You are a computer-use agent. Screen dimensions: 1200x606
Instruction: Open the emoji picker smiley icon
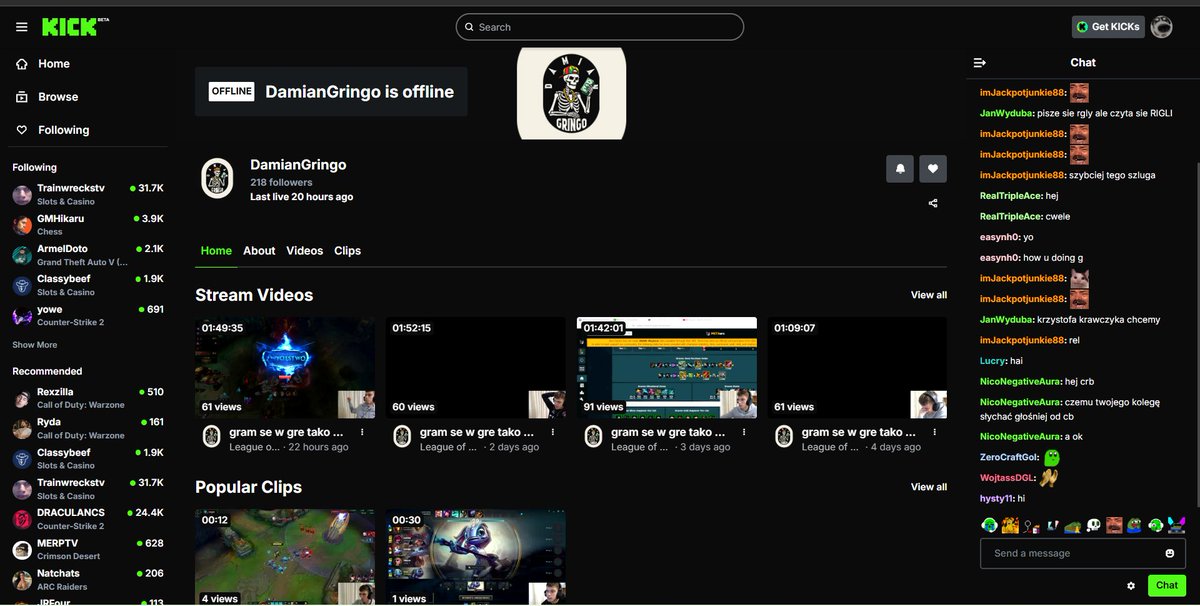click(x=1170, y=553)
